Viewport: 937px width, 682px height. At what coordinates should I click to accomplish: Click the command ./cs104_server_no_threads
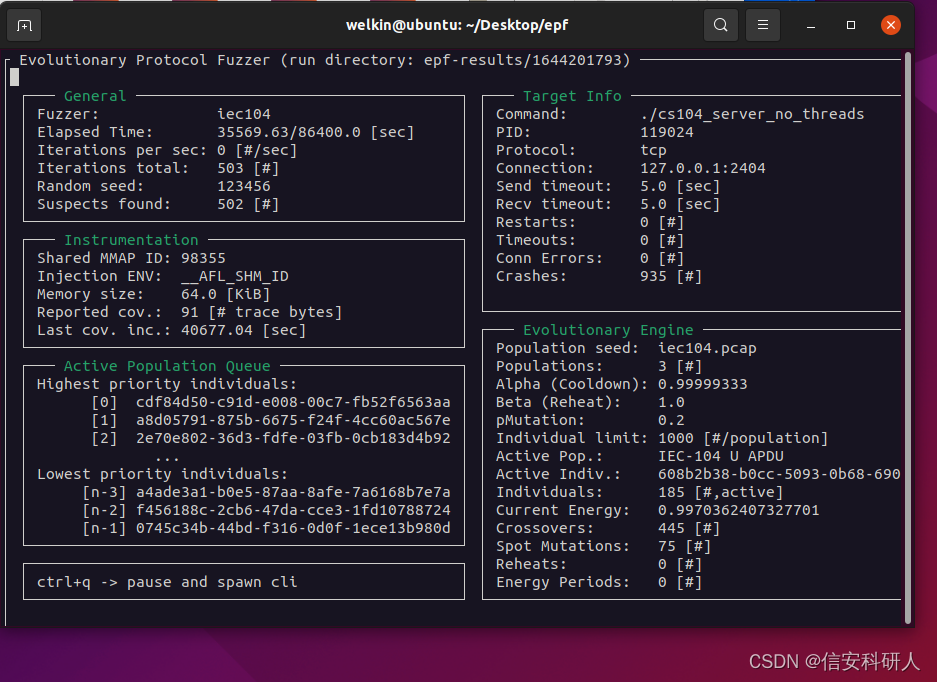click(x=752, y=114)
